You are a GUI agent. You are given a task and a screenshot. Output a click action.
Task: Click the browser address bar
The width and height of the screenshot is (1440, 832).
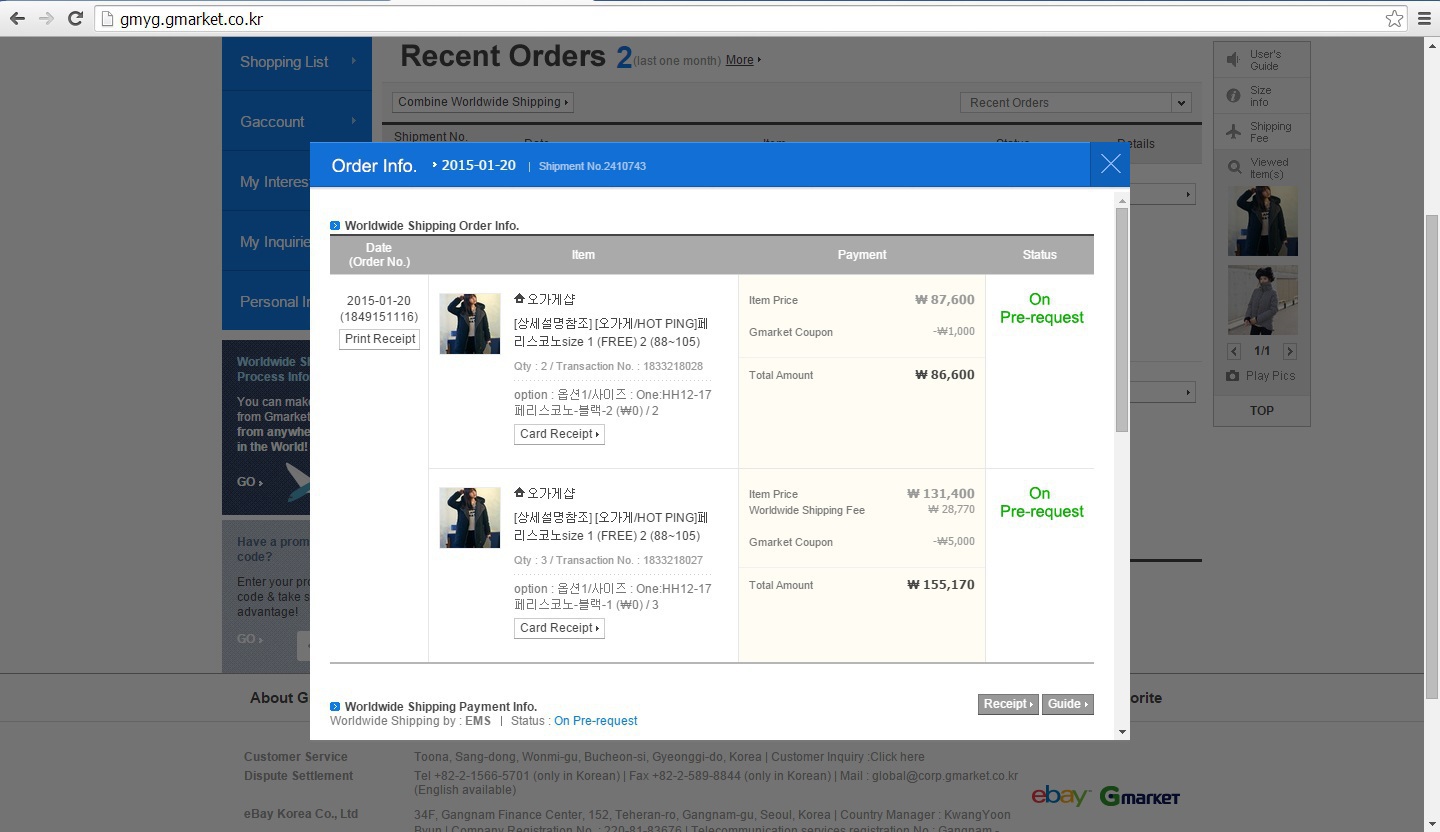748,19
